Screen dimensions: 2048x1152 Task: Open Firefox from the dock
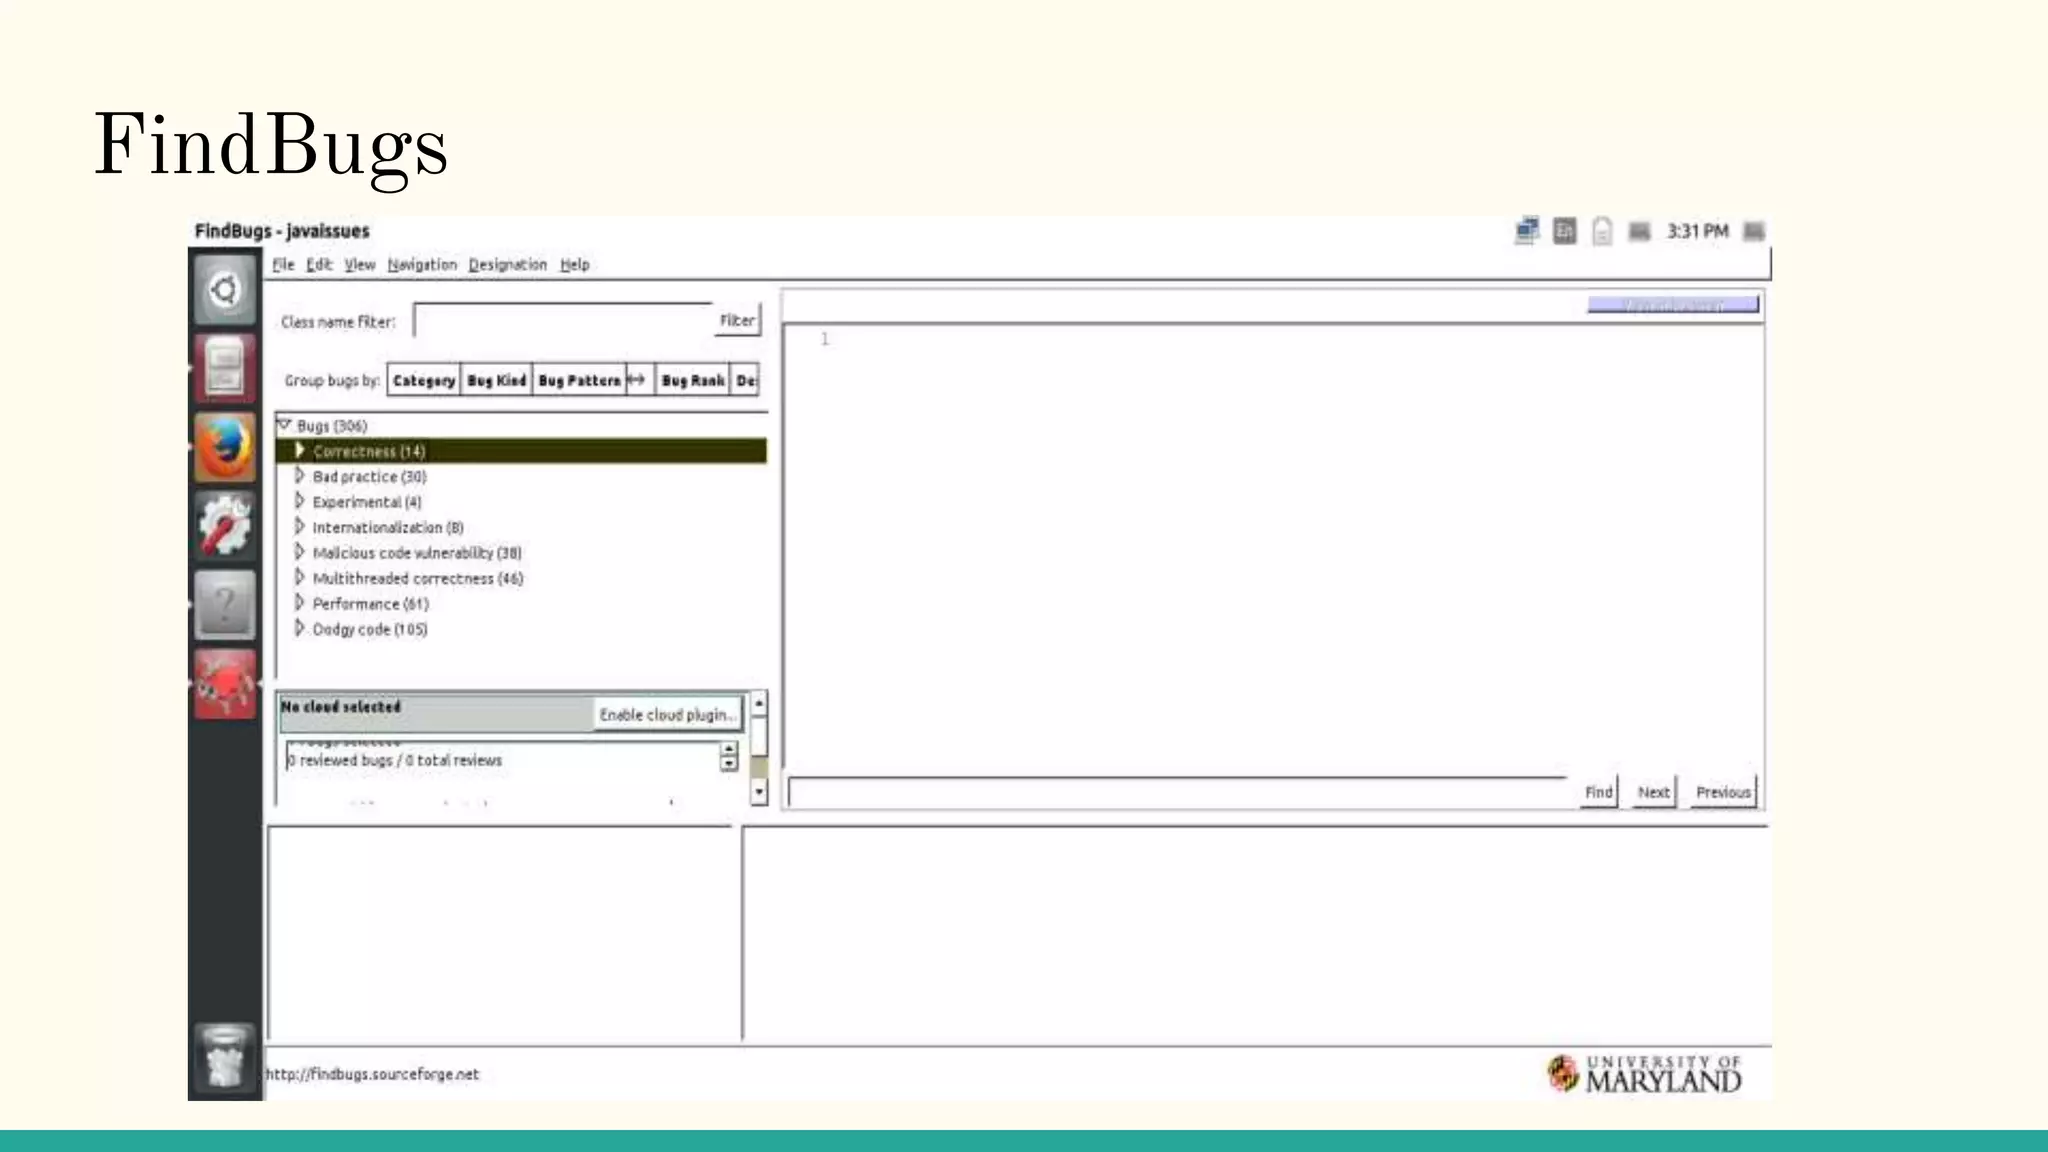(225, 447)
